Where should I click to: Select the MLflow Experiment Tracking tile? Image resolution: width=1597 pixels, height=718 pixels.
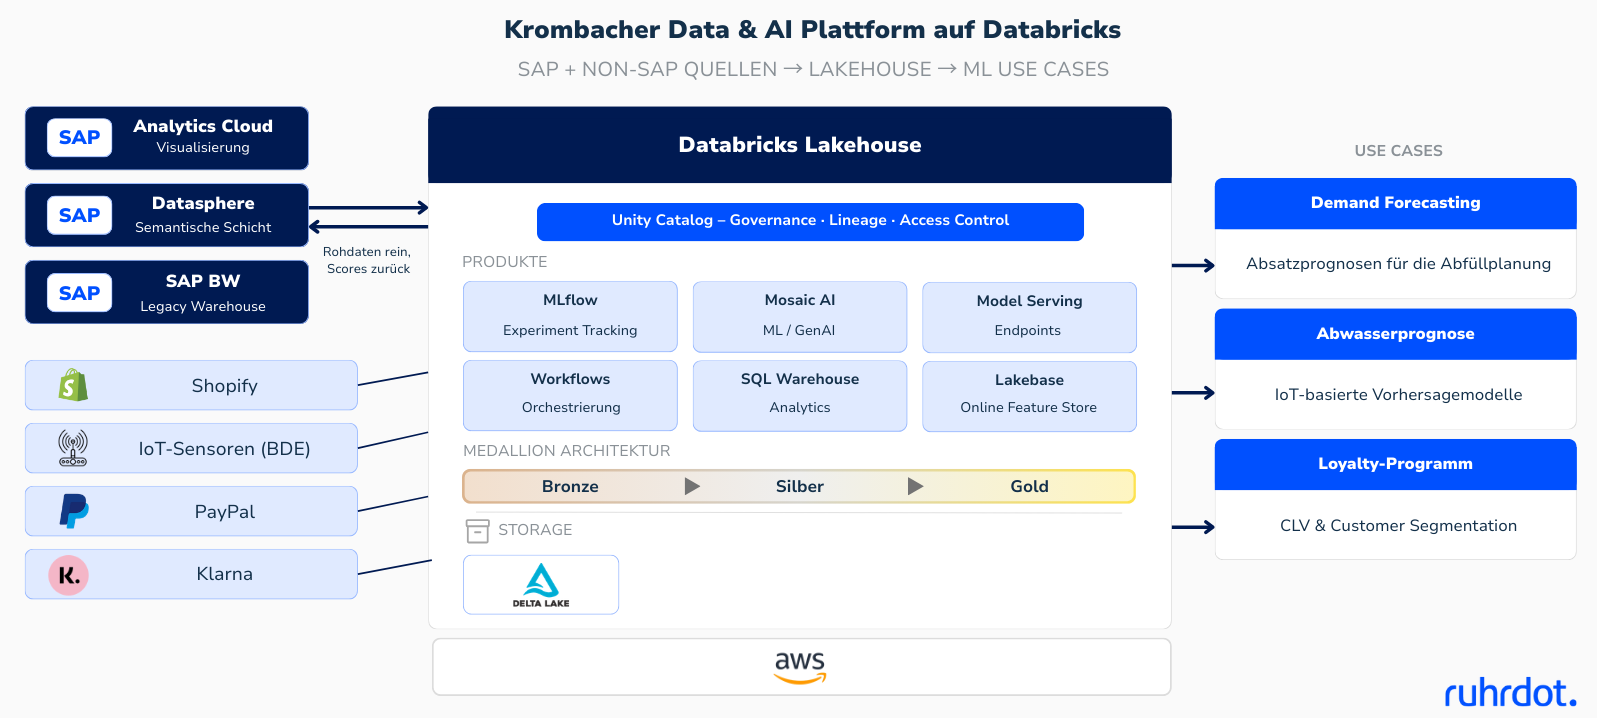point(570,316)
